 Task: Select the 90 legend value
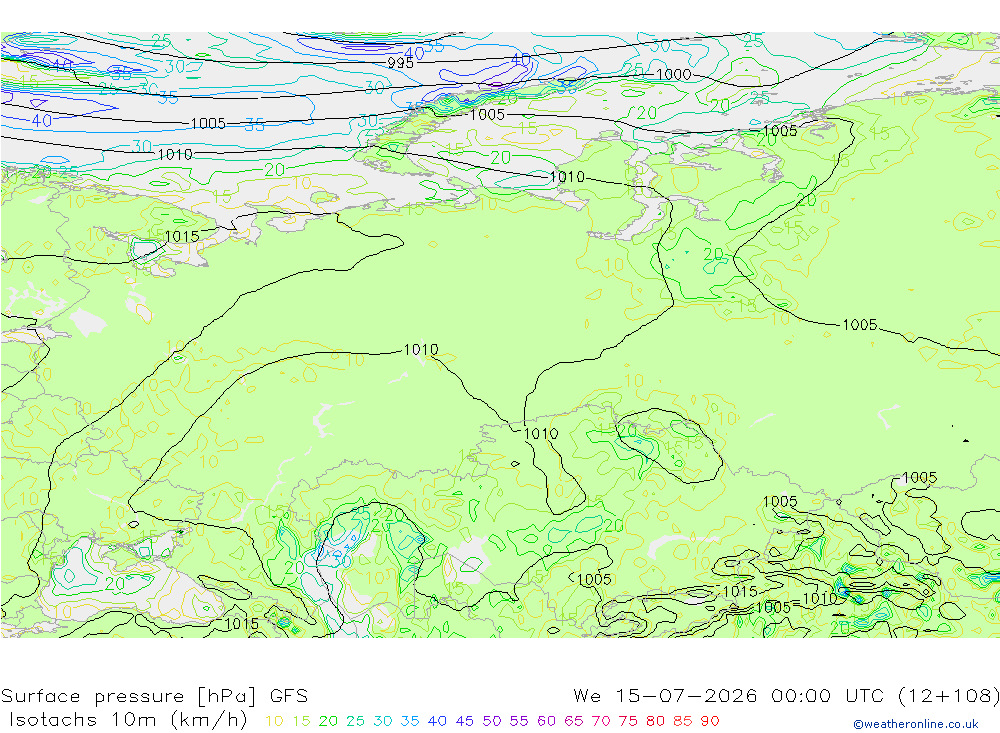pyautogui.click(x=710, y=721)
